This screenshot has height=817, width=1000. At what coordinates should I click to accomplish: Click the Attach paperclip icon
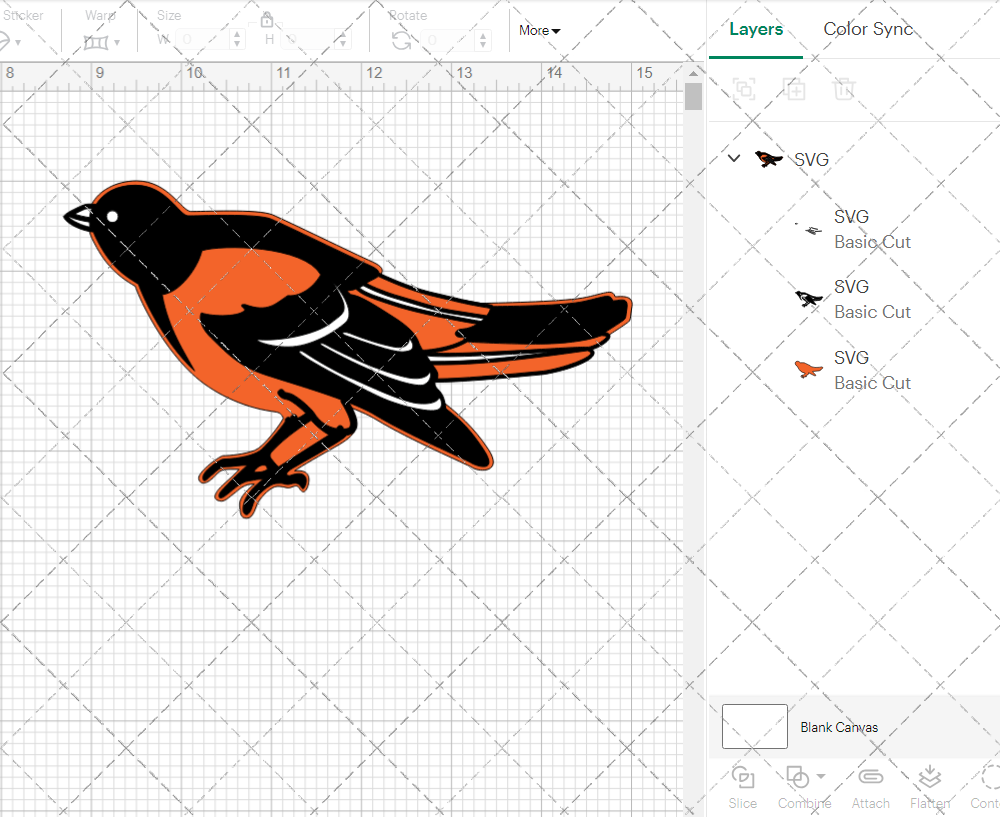coord(870,778)
